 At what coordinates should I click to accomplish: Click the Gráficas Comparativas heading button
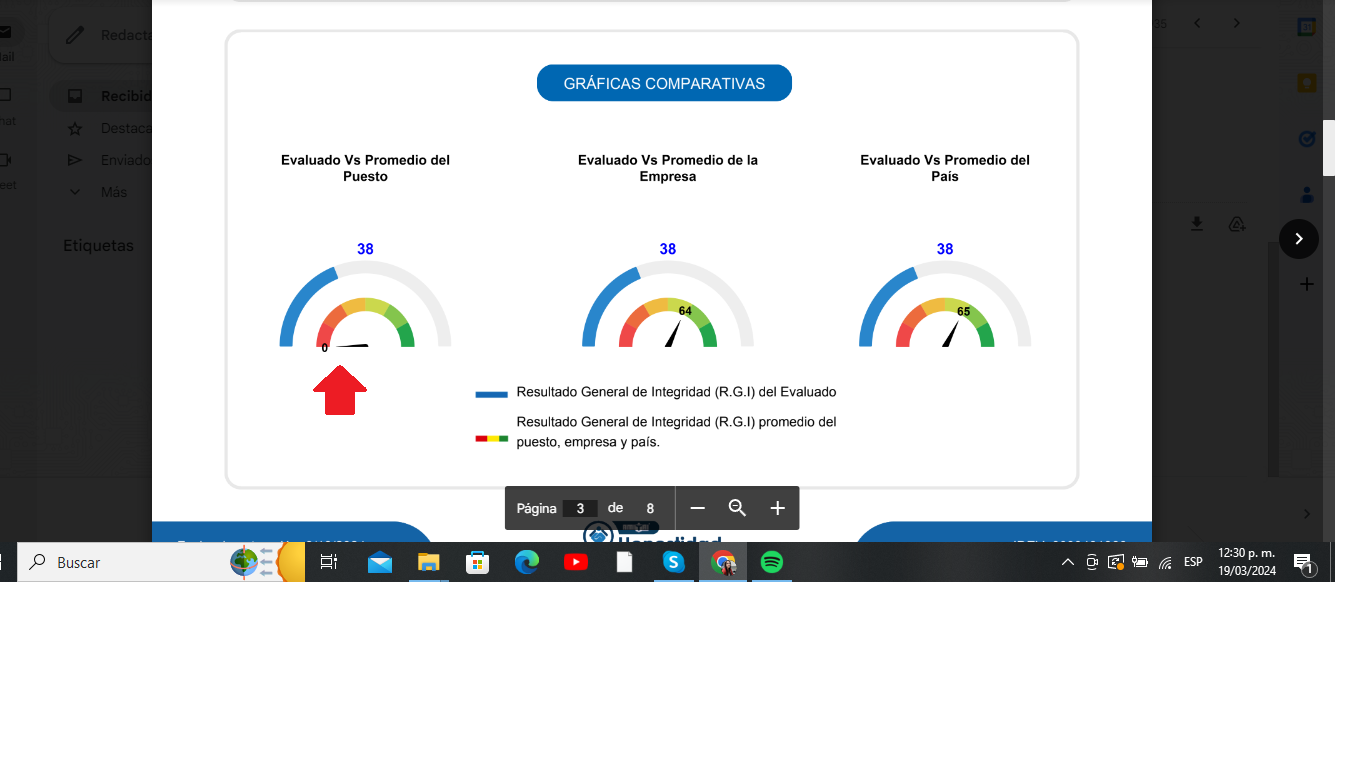click(x=664, y=83)
